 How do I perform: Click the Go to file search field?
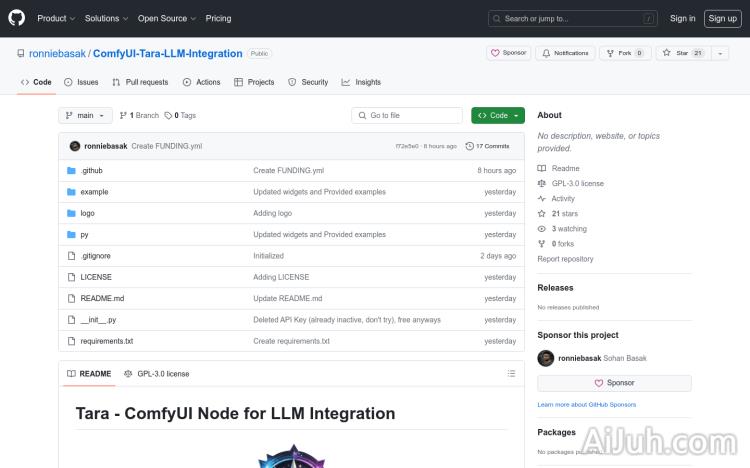click(x=407, y=115)
